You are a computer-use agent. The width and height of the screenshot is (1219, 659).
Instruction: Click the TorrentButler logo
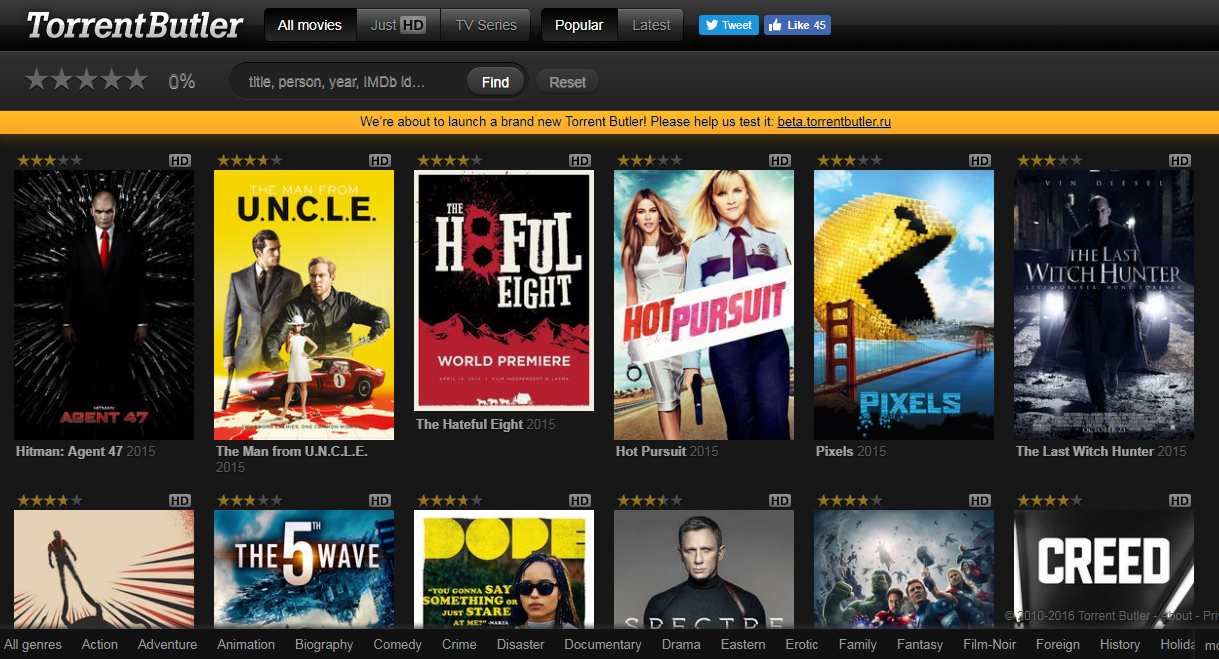pos(134,25)
